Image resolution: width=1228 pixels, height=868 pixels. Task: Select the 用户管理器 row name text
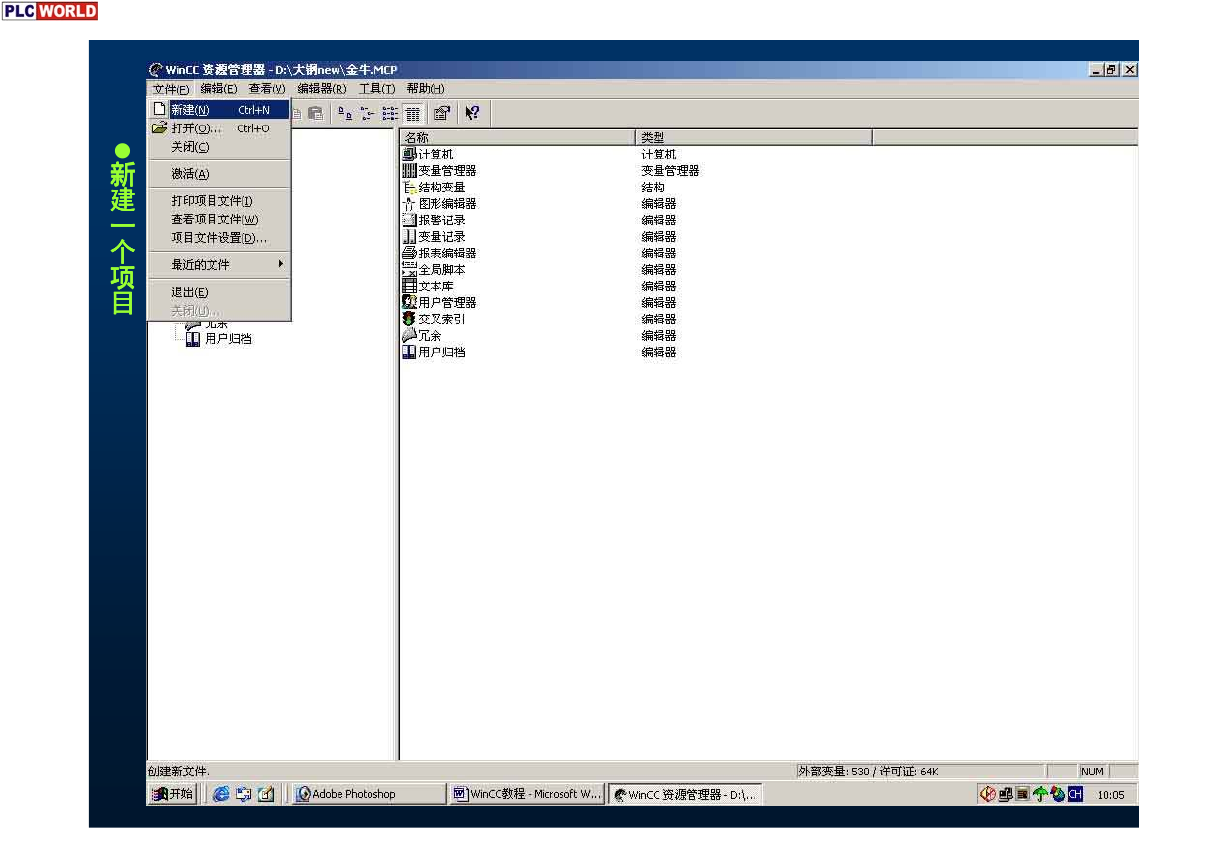447,302
